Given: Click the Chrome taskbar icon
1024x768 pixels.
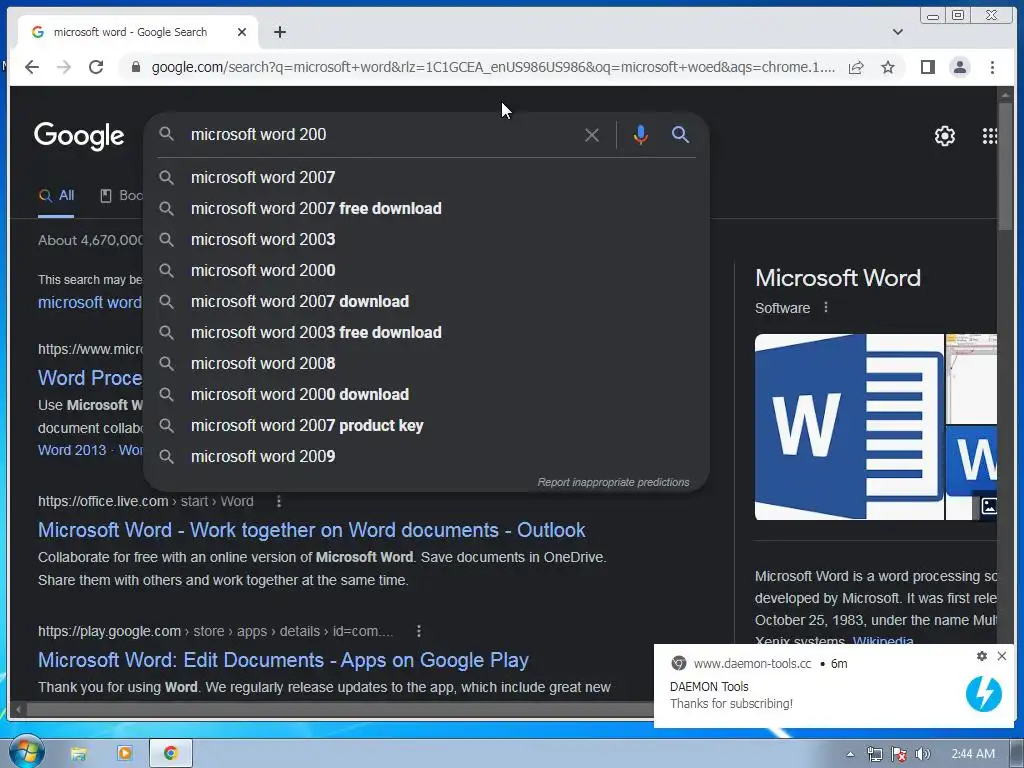Looking at the screenshot, I should pos(170,754).
